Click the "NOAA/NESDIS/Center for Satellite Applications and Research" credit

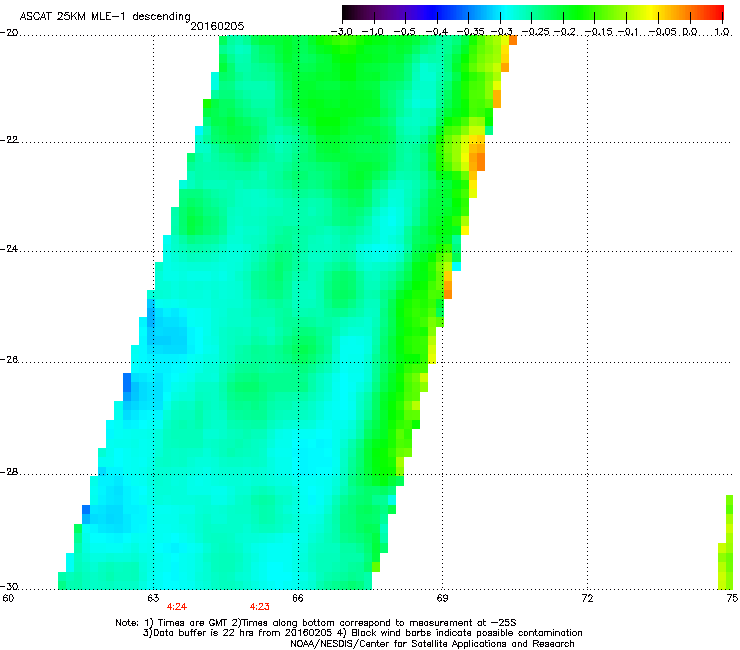pos(432,644)
